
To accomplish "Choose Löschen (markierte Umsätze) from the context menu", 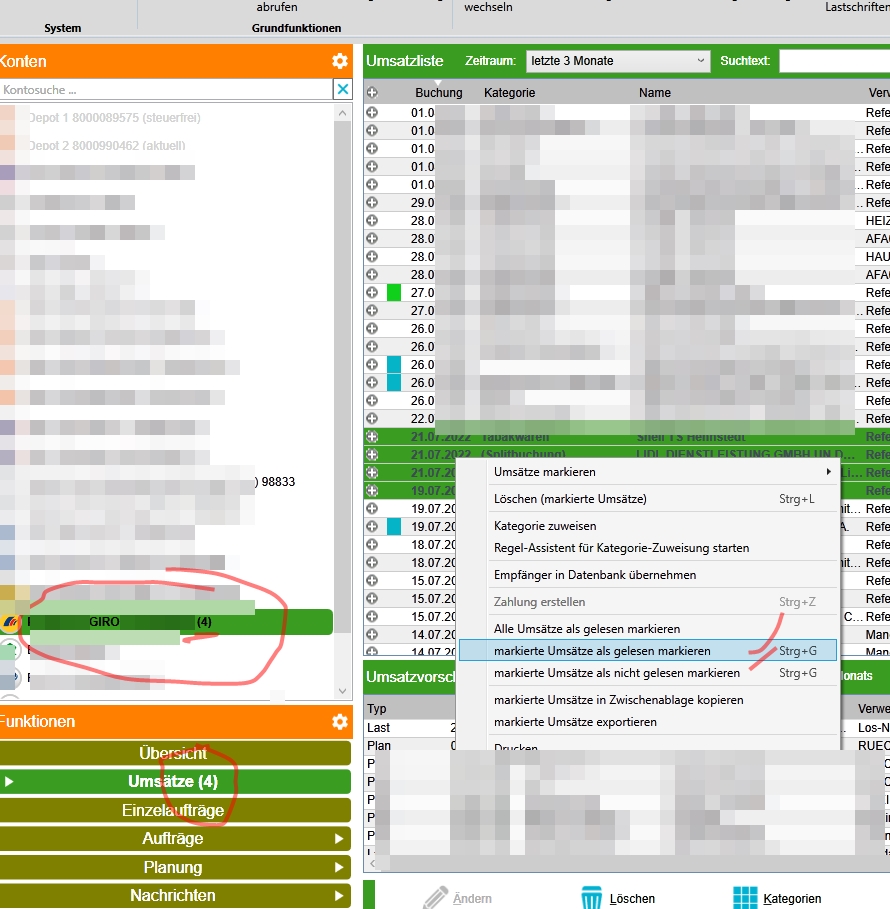I will coord(648,499).
